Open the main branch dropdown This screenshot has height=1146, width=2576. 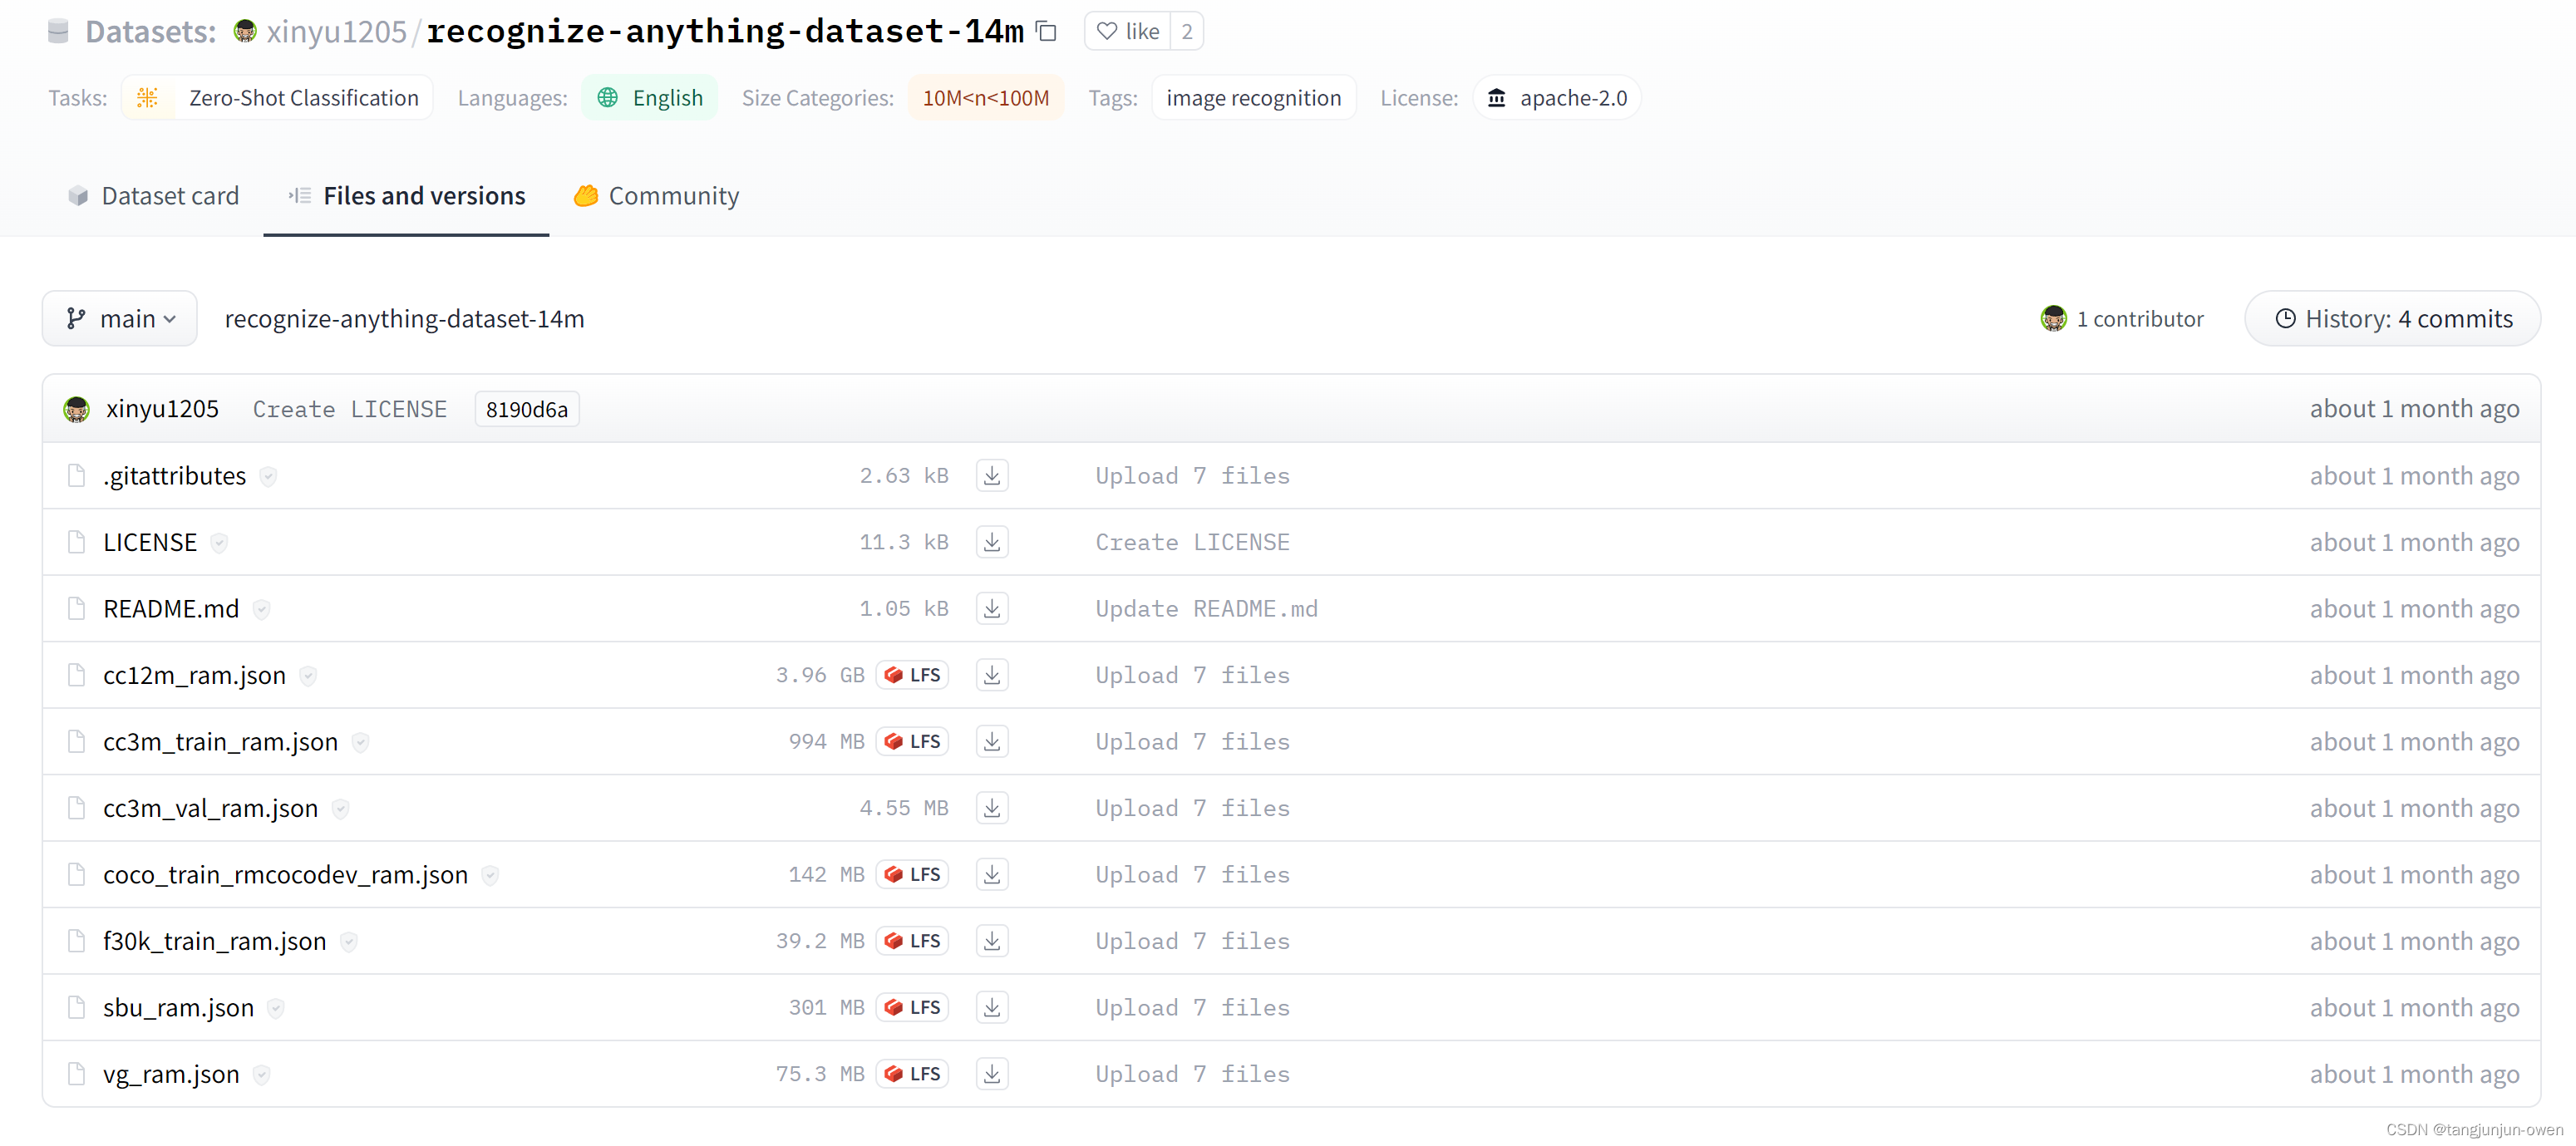pos(120,318)
